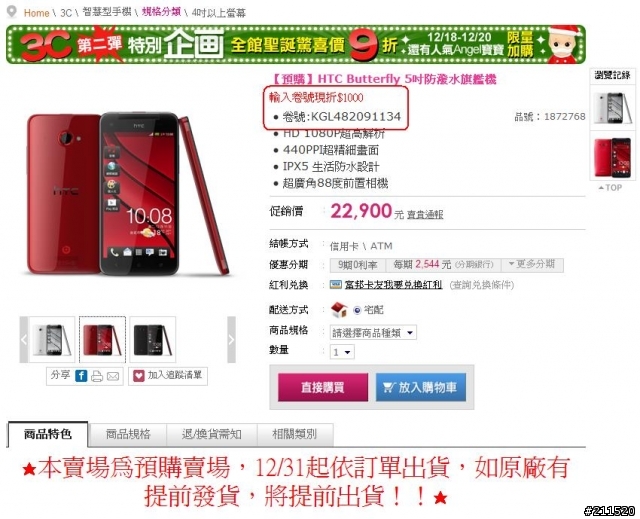640x519 pixels.
Task: Click the 放入購物車 button
Action: tap(420, 387)
